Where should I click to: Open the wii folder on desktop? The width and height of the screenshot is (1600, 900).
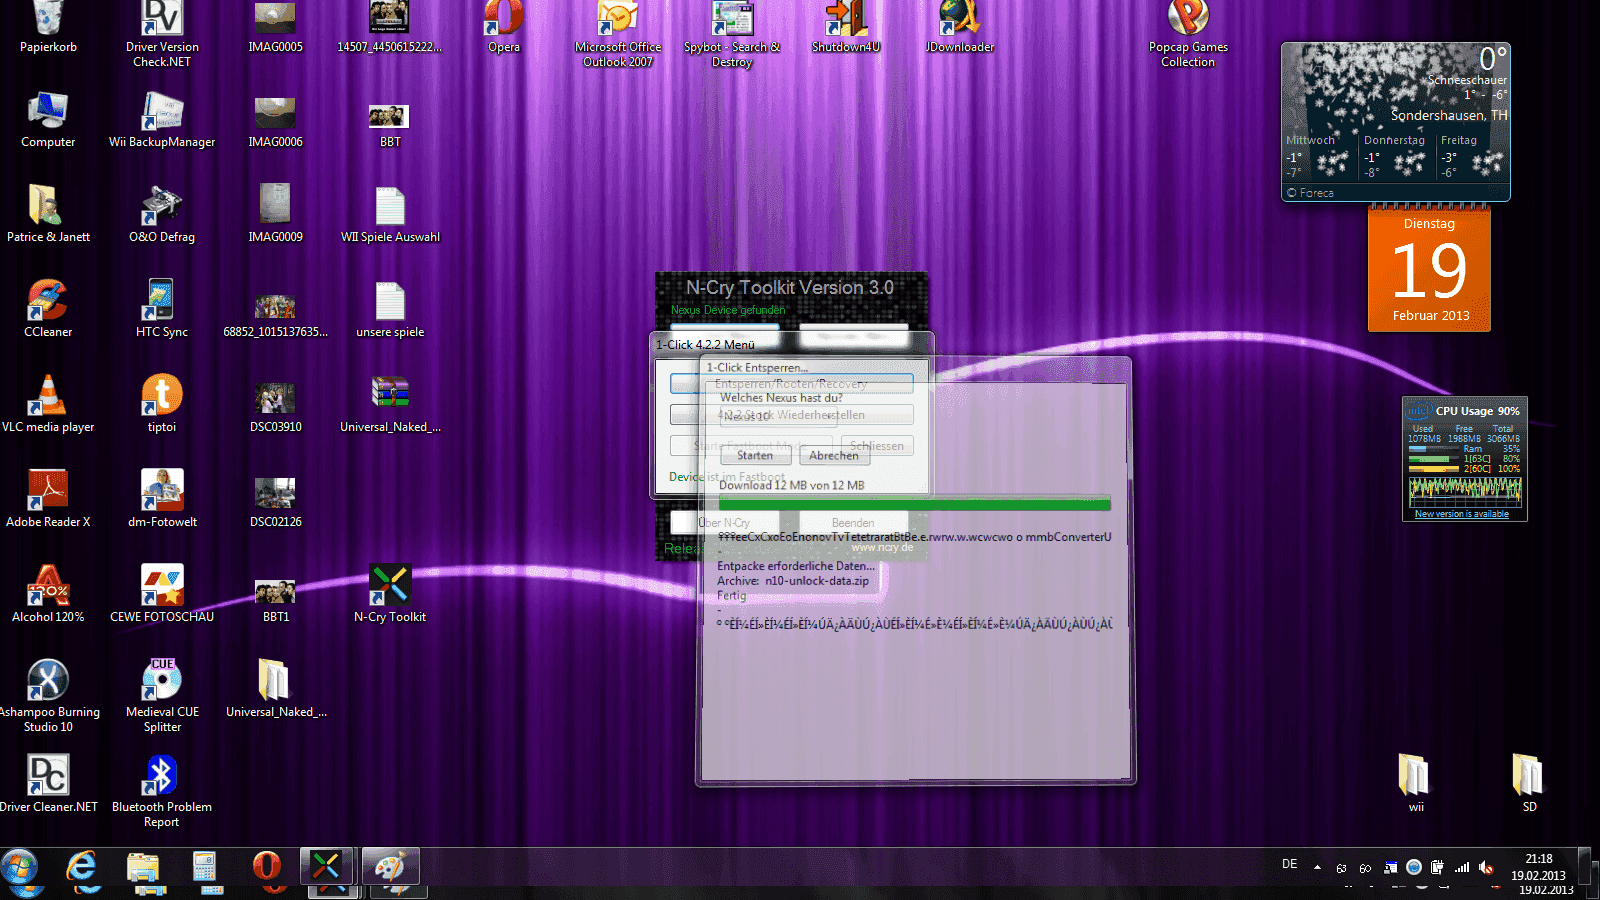click(1415, 775)
